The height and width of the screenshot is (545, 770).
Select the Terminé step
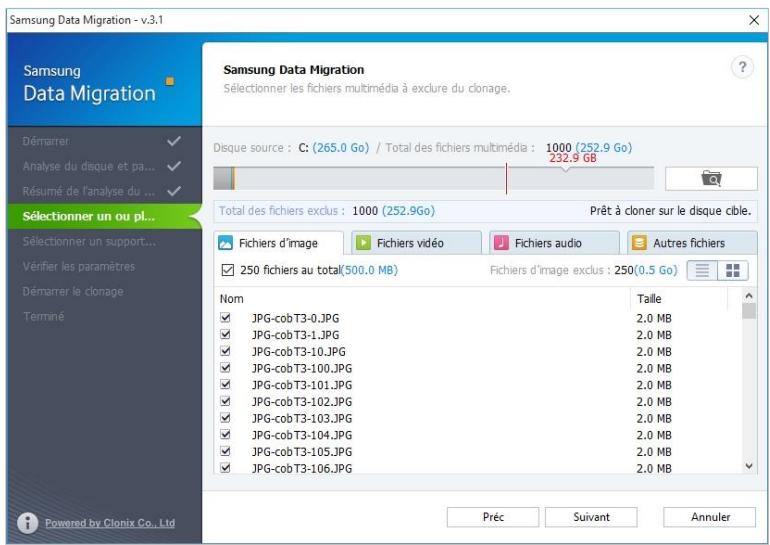[104, 317]
